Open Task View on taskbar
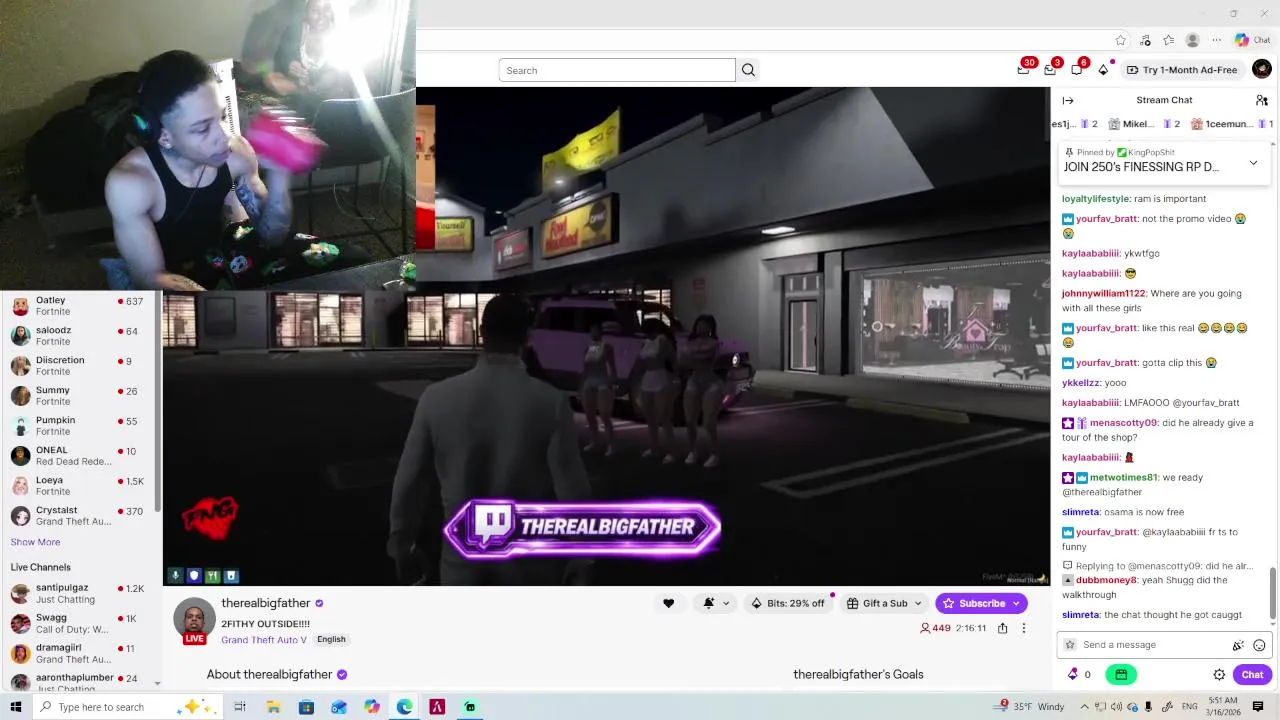This screenshot has height=720, width=1280. 240,707
